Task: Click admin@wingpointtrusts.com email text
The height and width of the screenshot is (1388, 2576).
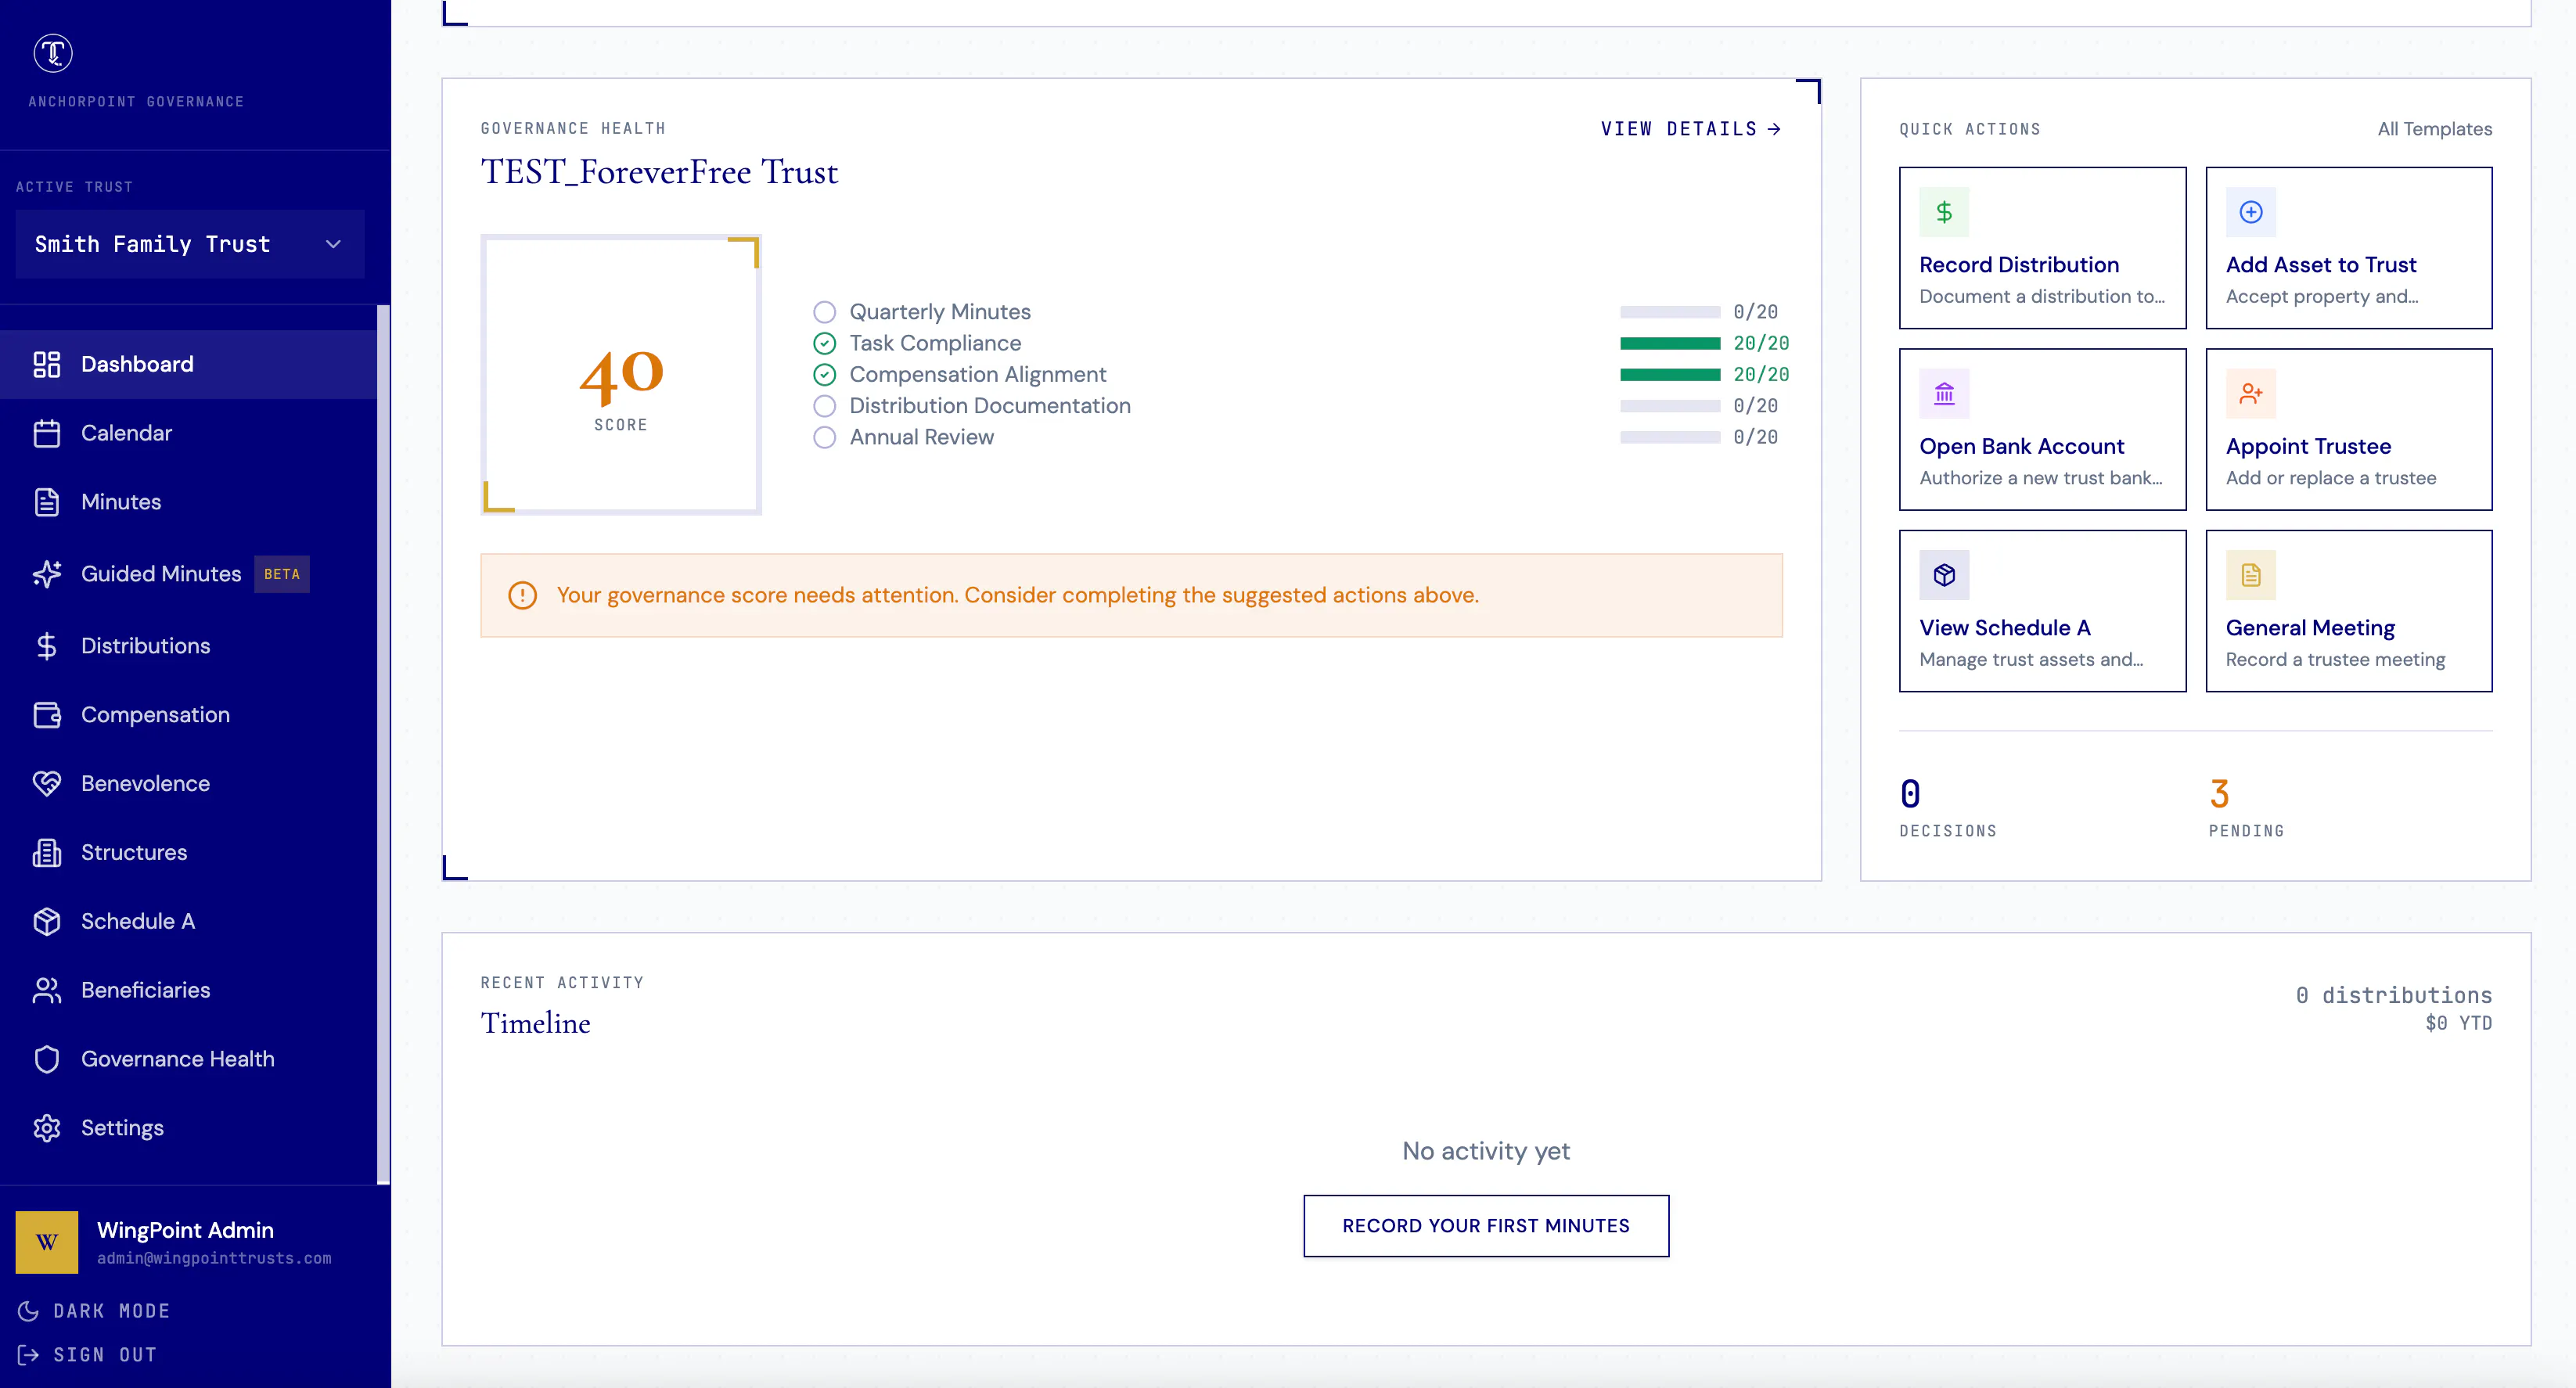Action: coord(214,1258)
